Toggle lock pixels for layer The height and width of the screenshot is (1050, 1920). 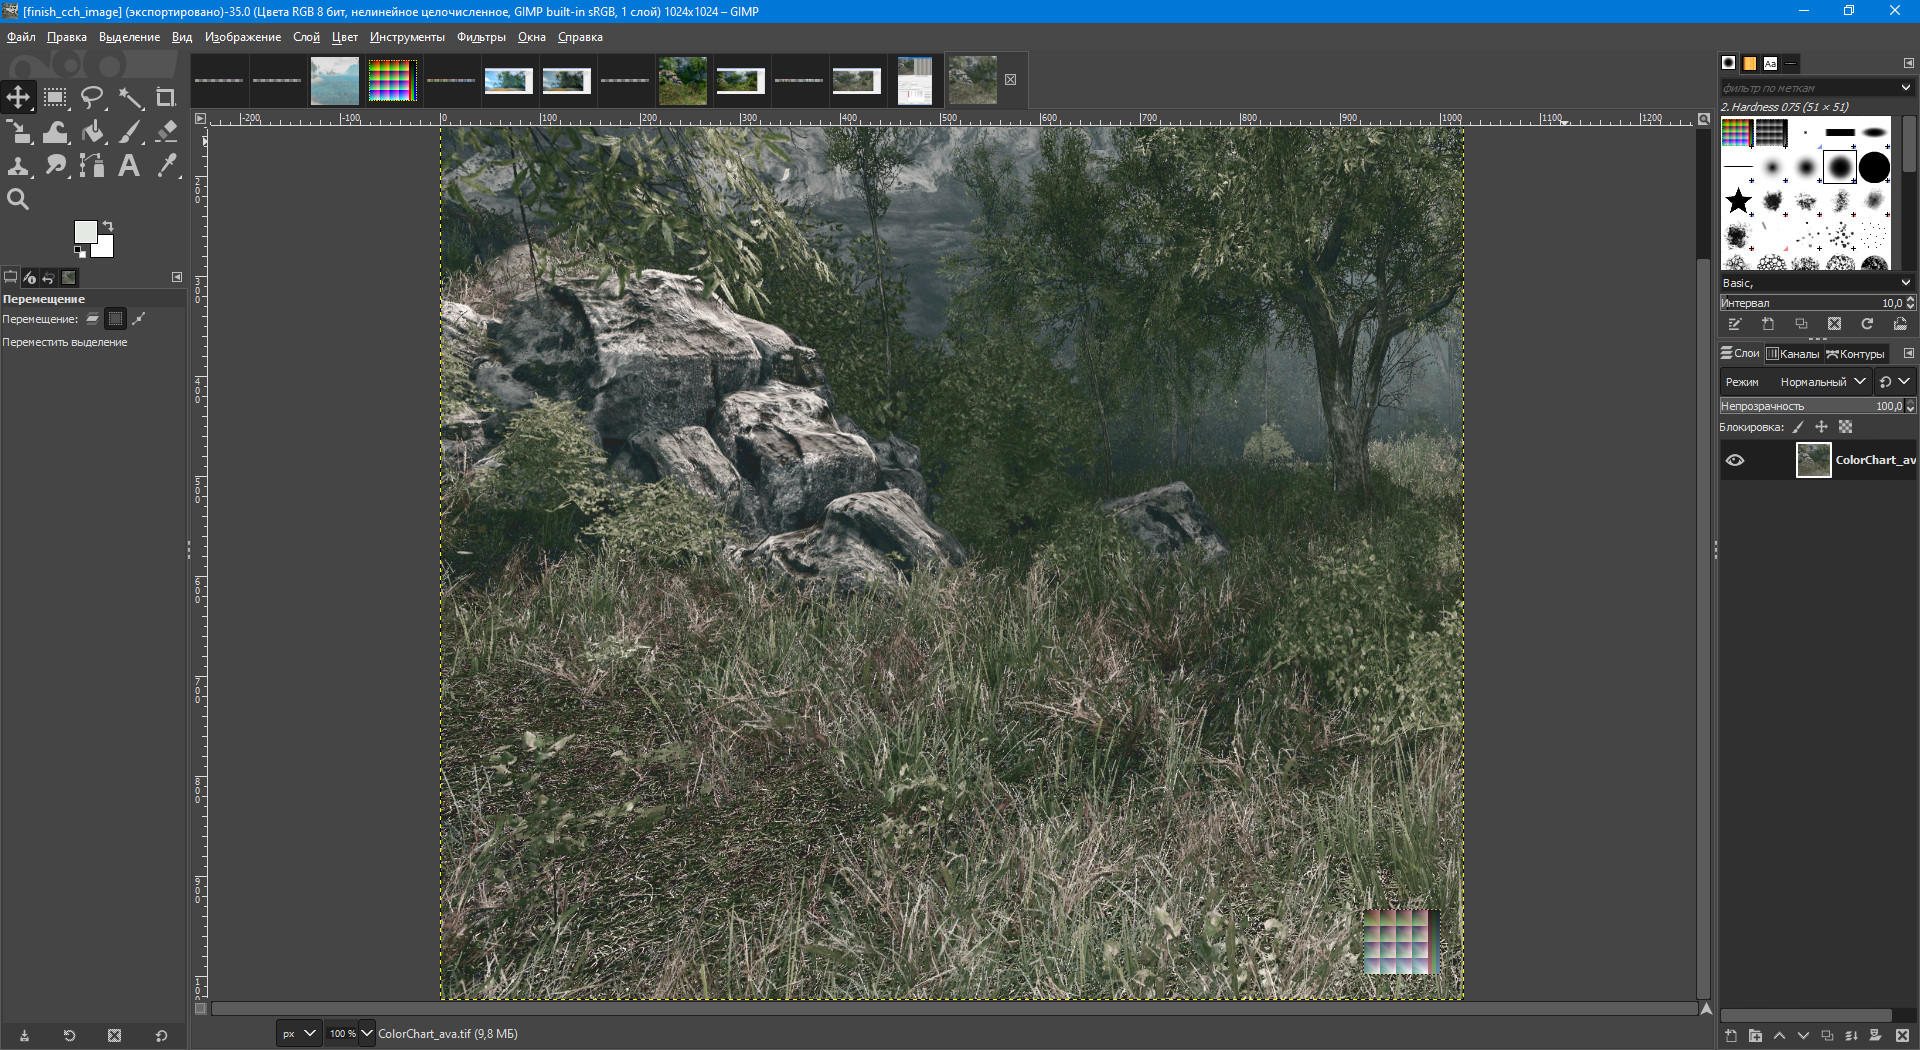(x=1797, y=427)
